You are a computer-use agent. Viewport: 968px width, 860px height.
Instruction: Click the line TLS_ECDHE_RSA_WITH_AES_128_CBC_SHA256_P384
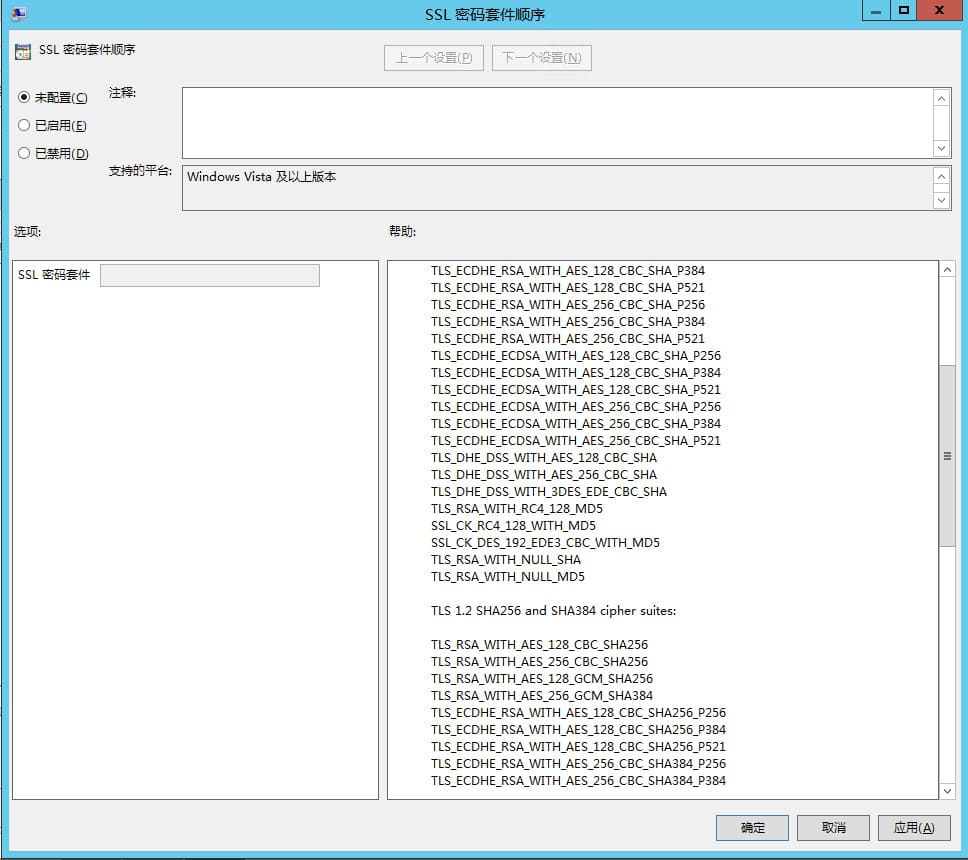578,729
